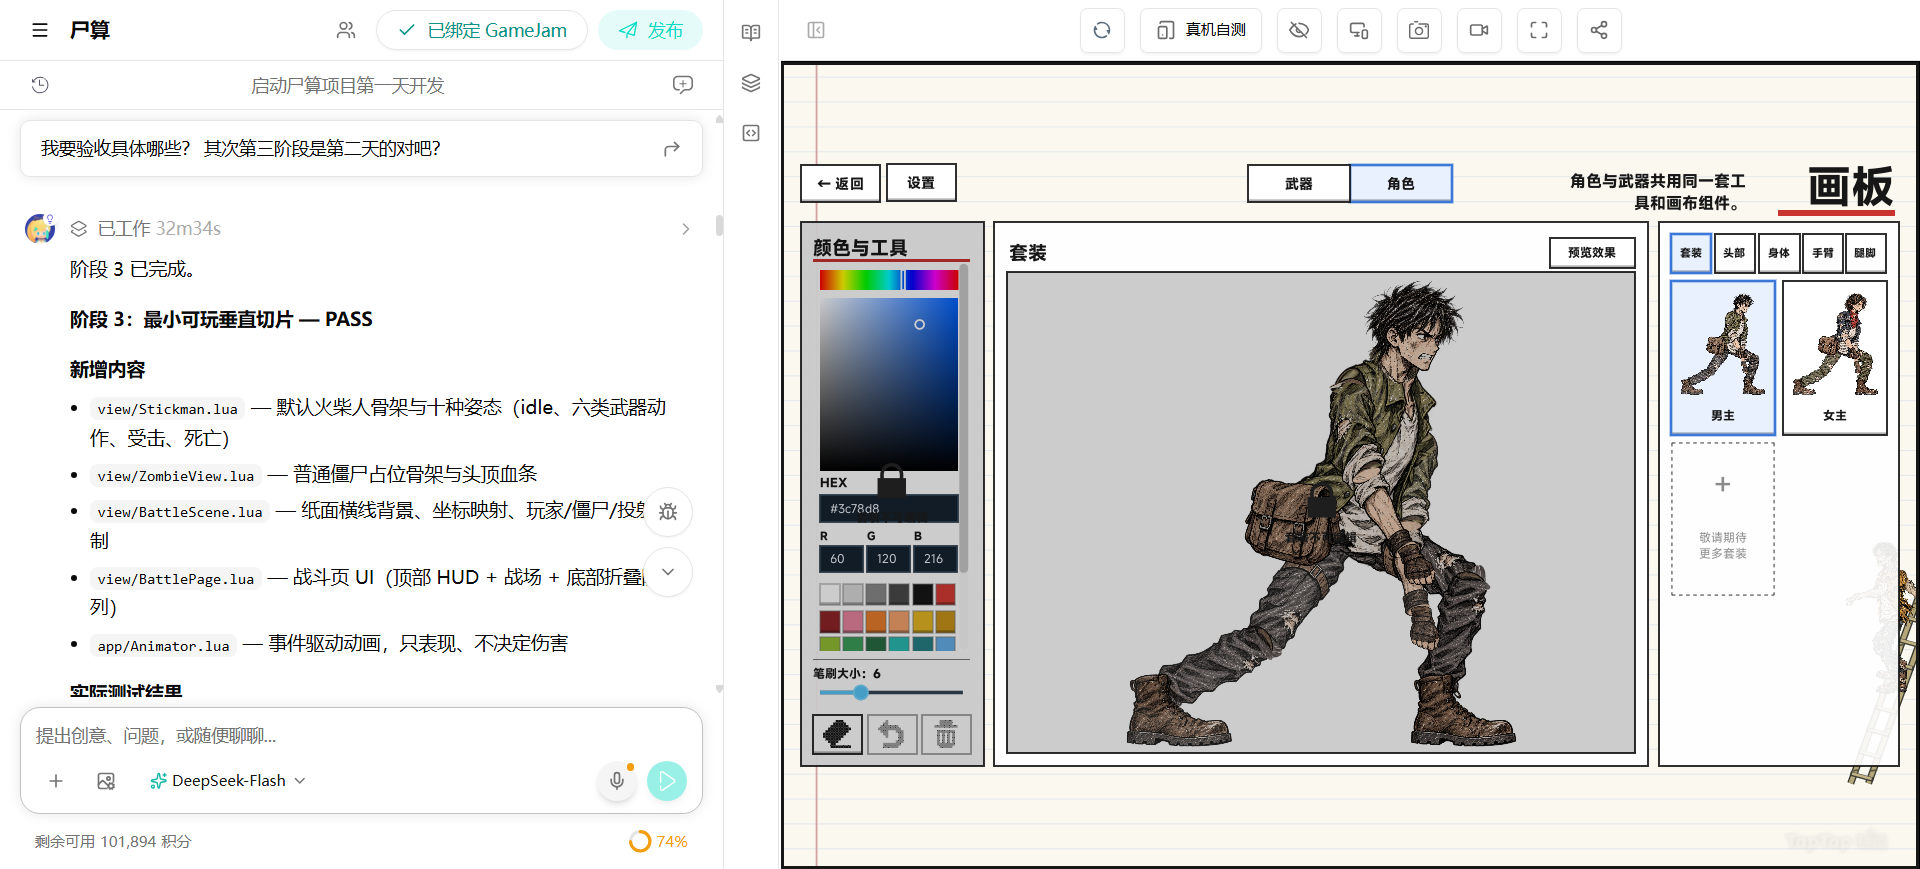The width and height of the screenshot is (1920, 869).
Task: Start a new chat via speech-bubble icon
Action: tap(683, 85)
